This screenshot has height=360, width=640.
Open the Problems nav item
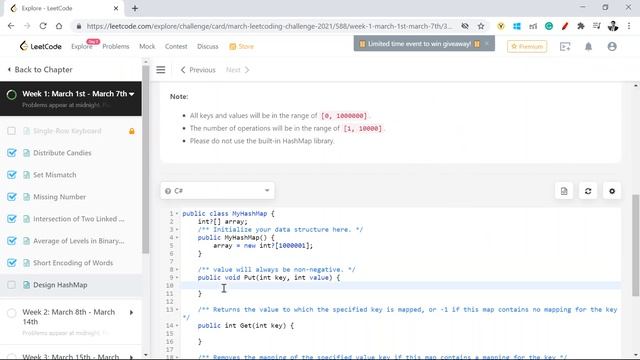116,47
